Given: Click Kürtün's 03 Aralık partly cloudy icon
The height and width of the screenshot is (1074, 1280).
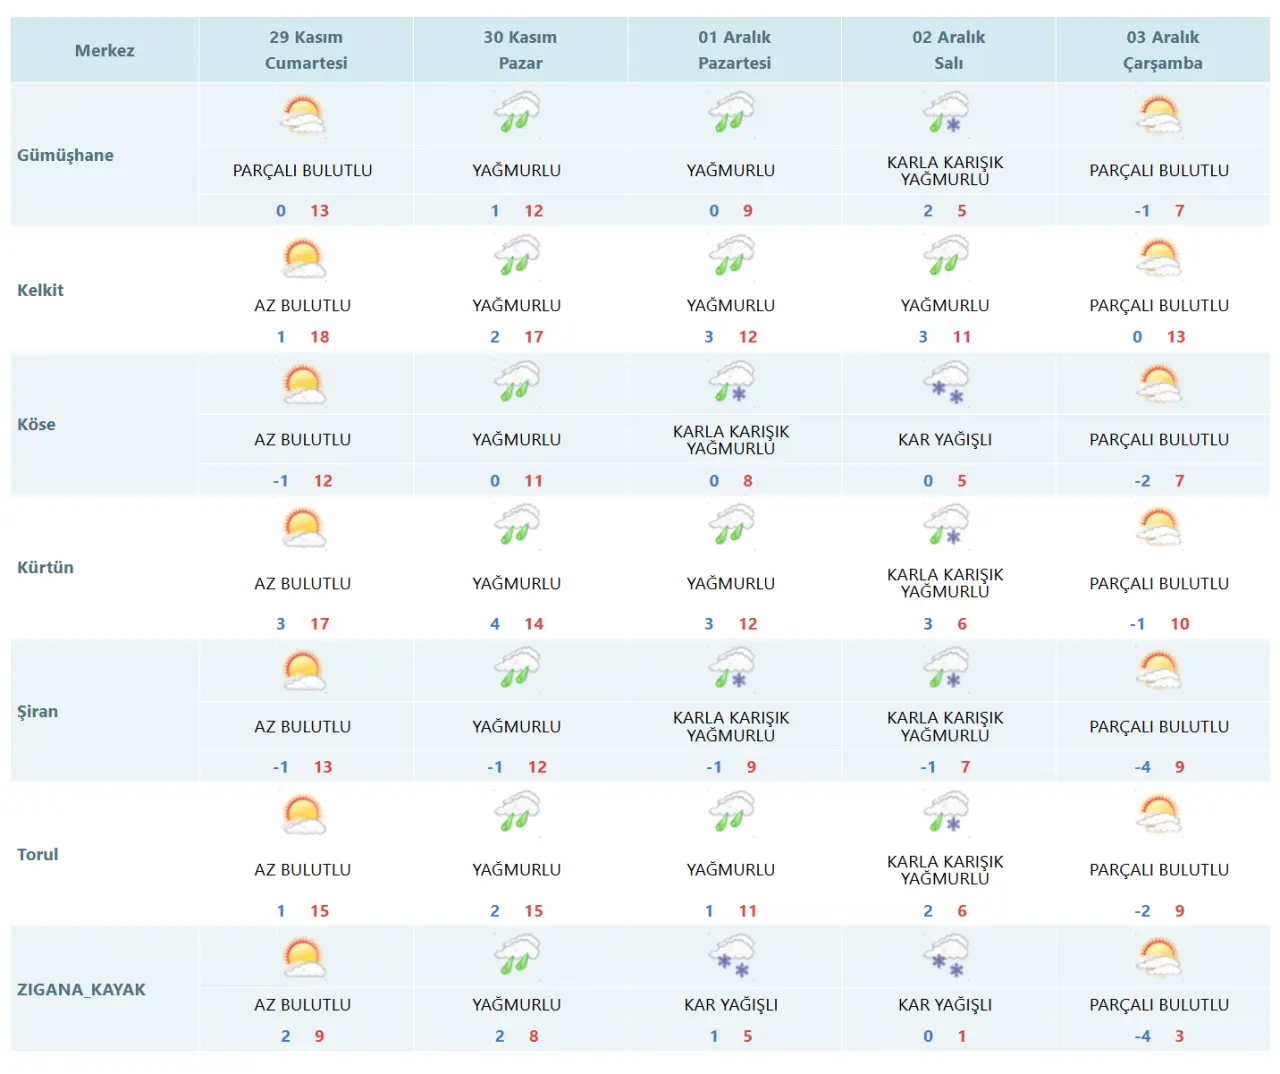Looking at the screenshot, I should (1159, 527).
